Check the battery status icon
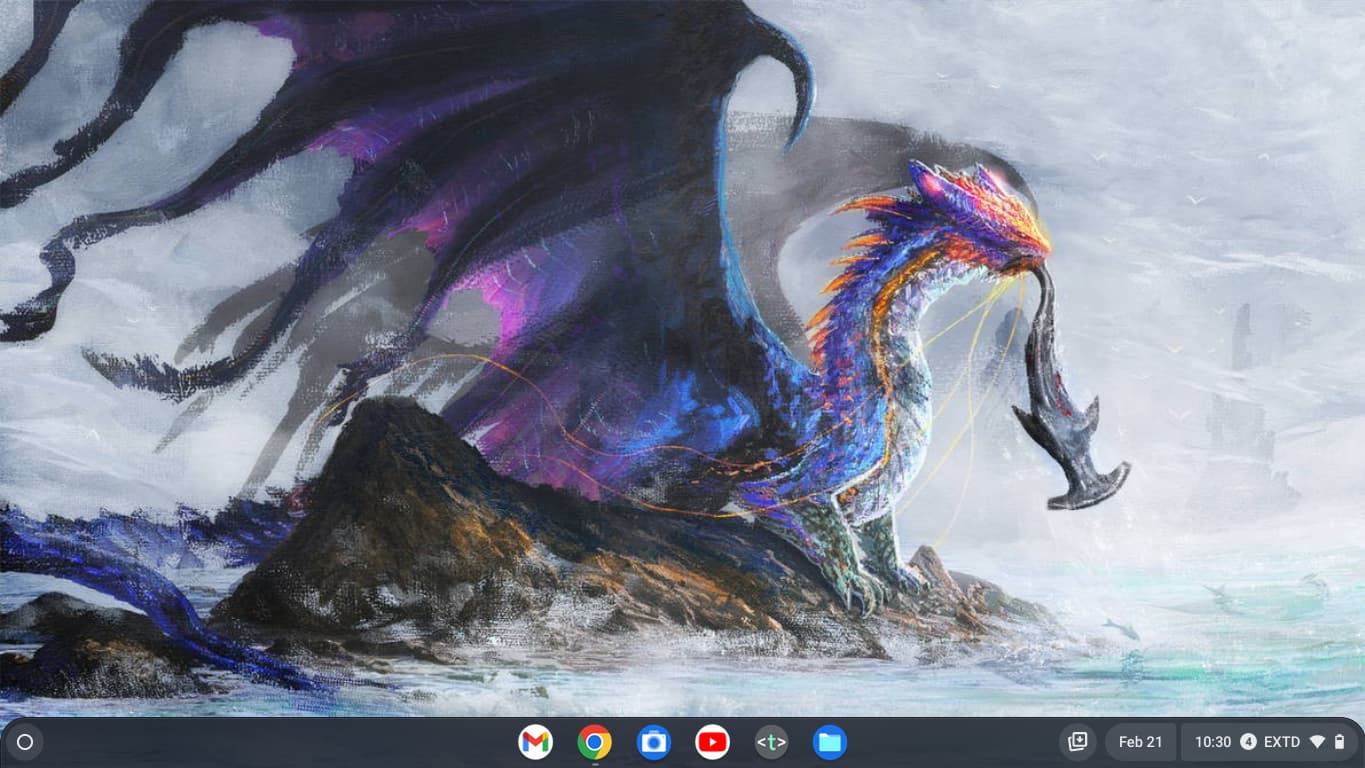Screen dimensions: 1365x768 (x=1340, y=742)
